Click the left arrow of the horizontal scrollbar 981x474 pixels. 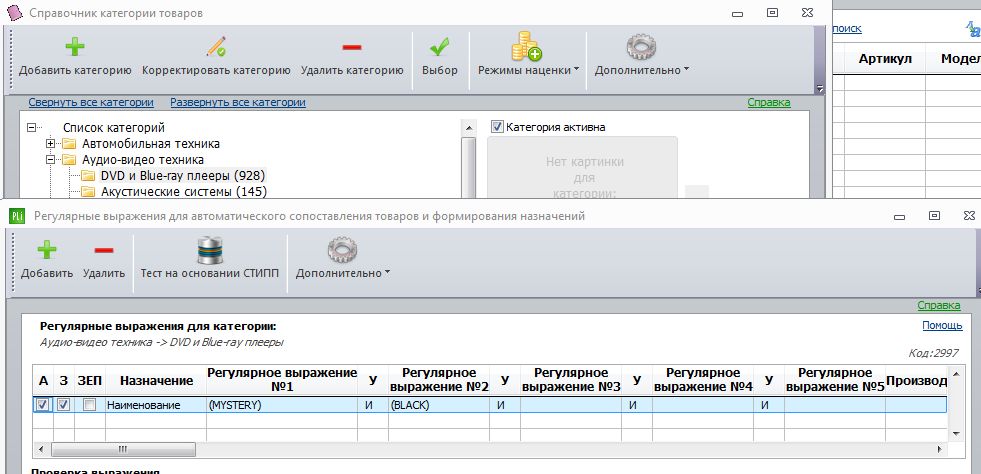point(41,449)
